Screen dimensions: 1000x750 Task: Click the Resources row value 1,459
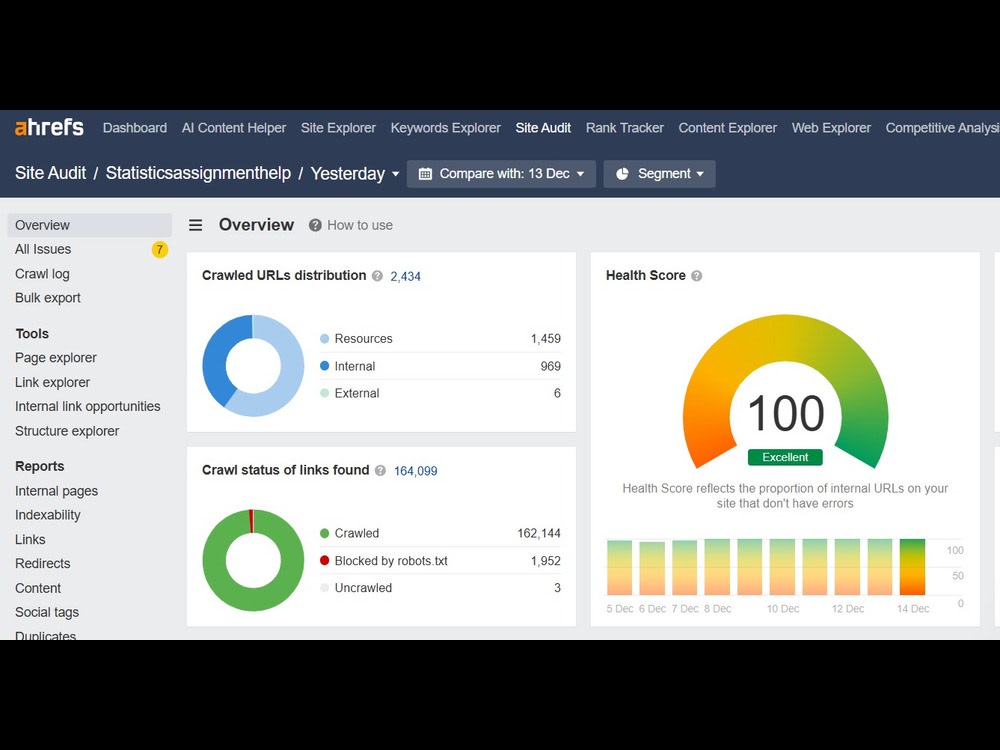point(546,339)
